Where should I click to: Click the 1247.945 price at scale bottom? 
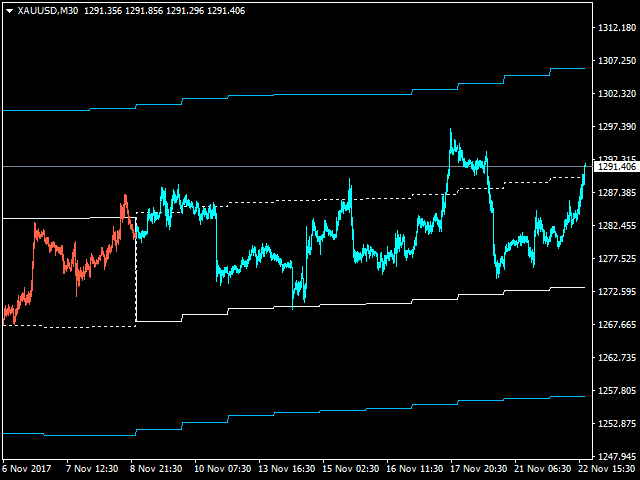coord(614,457)
